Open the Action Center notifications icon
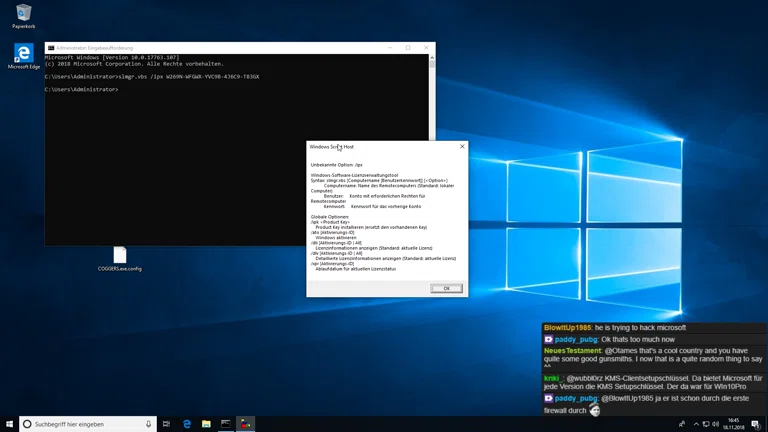Viewport: 768px width, 432px height. tap(755, 424)
